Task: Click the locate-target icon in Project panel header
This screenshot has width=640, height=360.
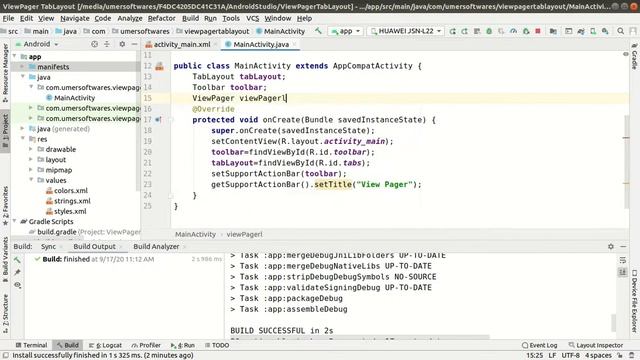Action: 94,44
